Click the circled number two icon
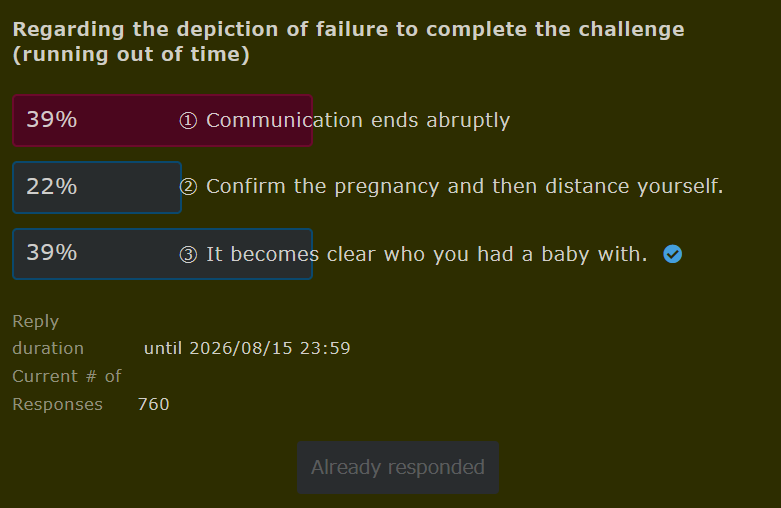This screenshot has height=508, width=781. [188, 187]
